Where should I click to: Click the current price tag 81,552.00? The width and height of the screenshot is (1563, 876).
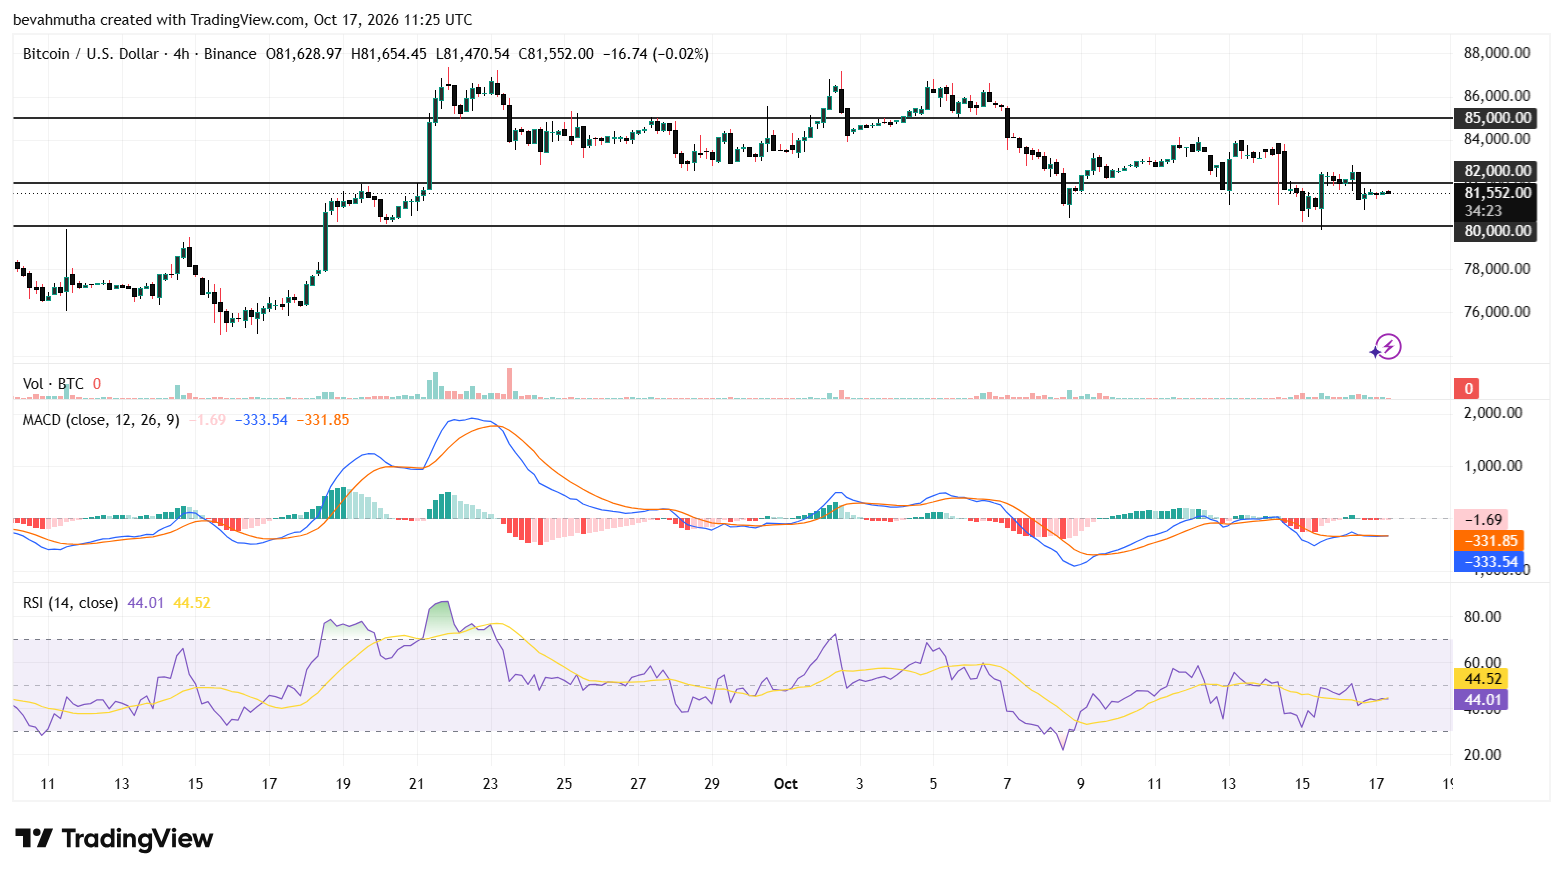(x=1494, y=193)
